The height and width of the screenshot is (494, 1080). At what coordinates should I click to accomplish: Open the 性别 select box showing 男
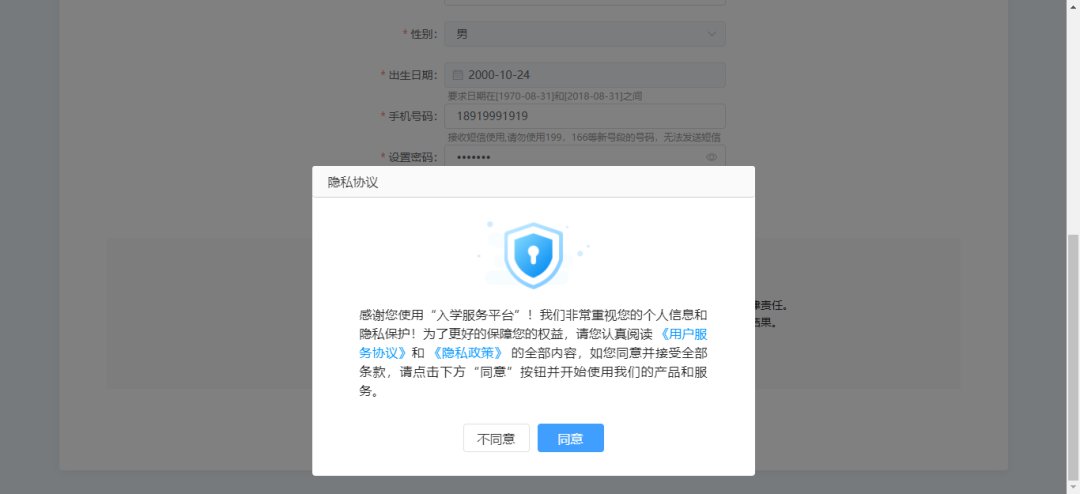[x=585, y=34]
